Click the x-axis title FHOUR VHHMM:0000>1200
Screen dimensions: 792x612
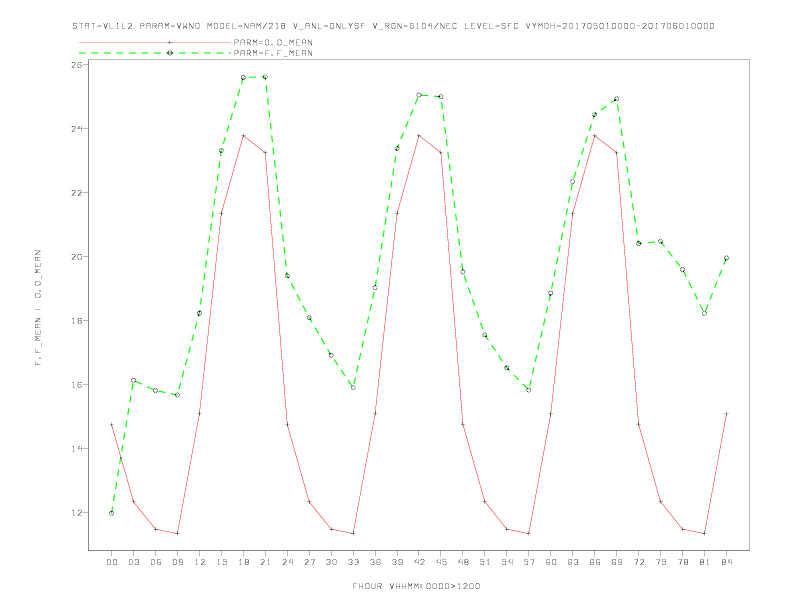(x=416, y=586)
